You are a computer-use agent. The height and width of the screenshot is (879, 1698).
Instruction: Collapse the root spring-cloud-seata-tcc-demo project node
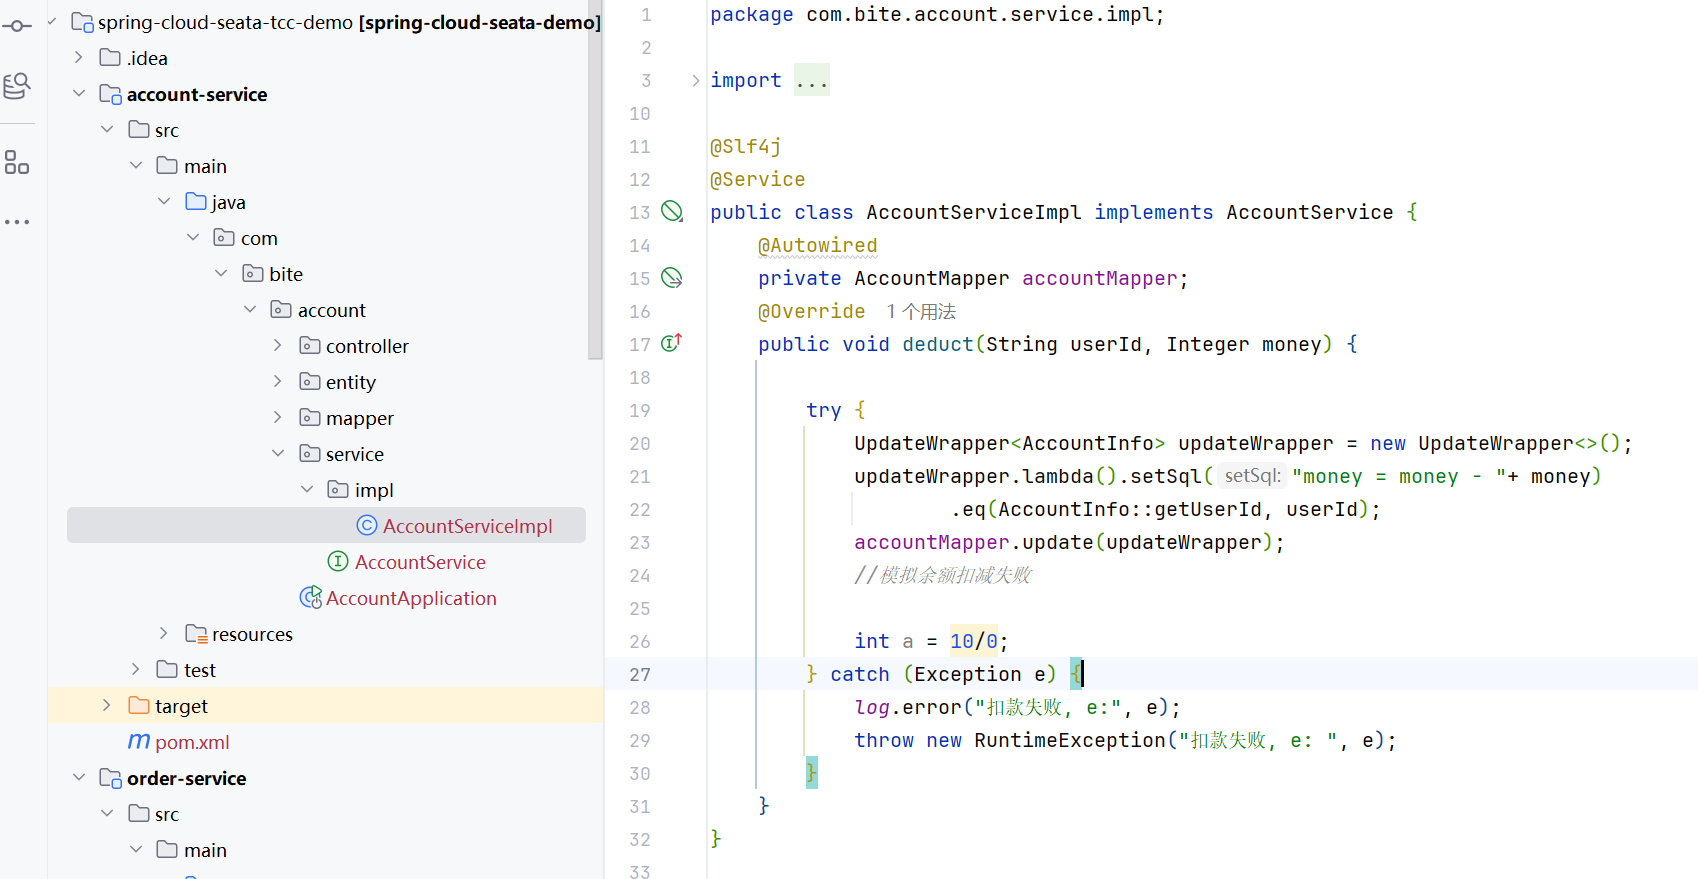click(52, 21)
